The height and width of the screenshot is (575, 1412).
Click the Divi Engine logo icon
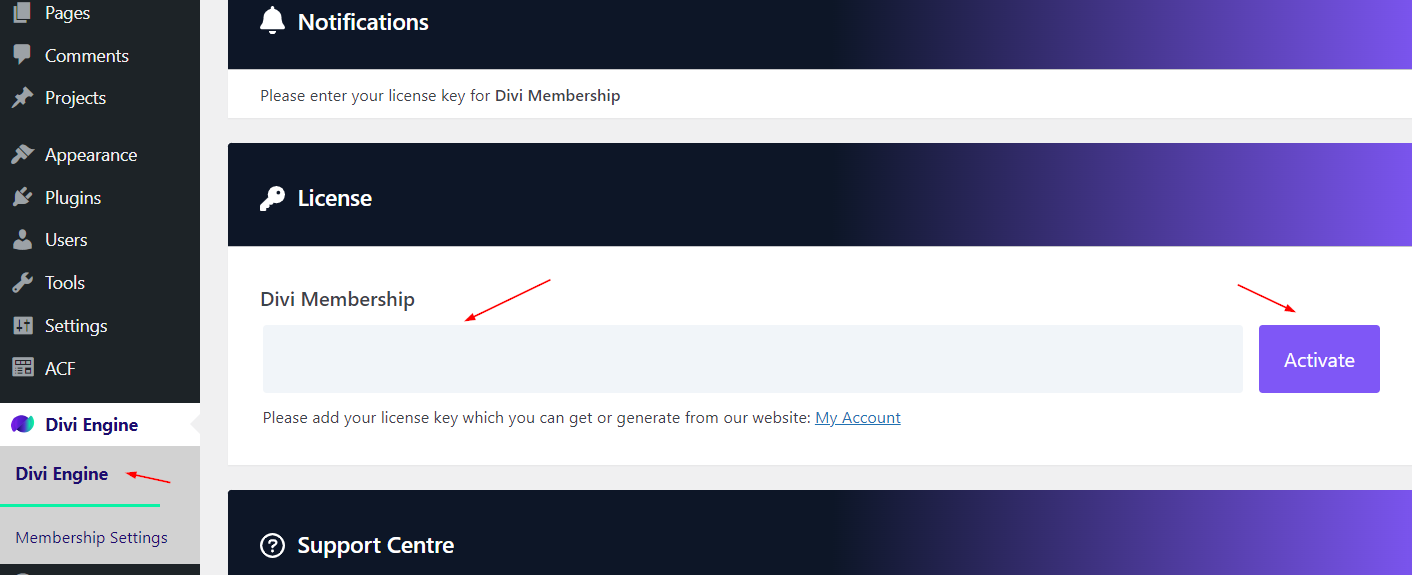[22, 425]
